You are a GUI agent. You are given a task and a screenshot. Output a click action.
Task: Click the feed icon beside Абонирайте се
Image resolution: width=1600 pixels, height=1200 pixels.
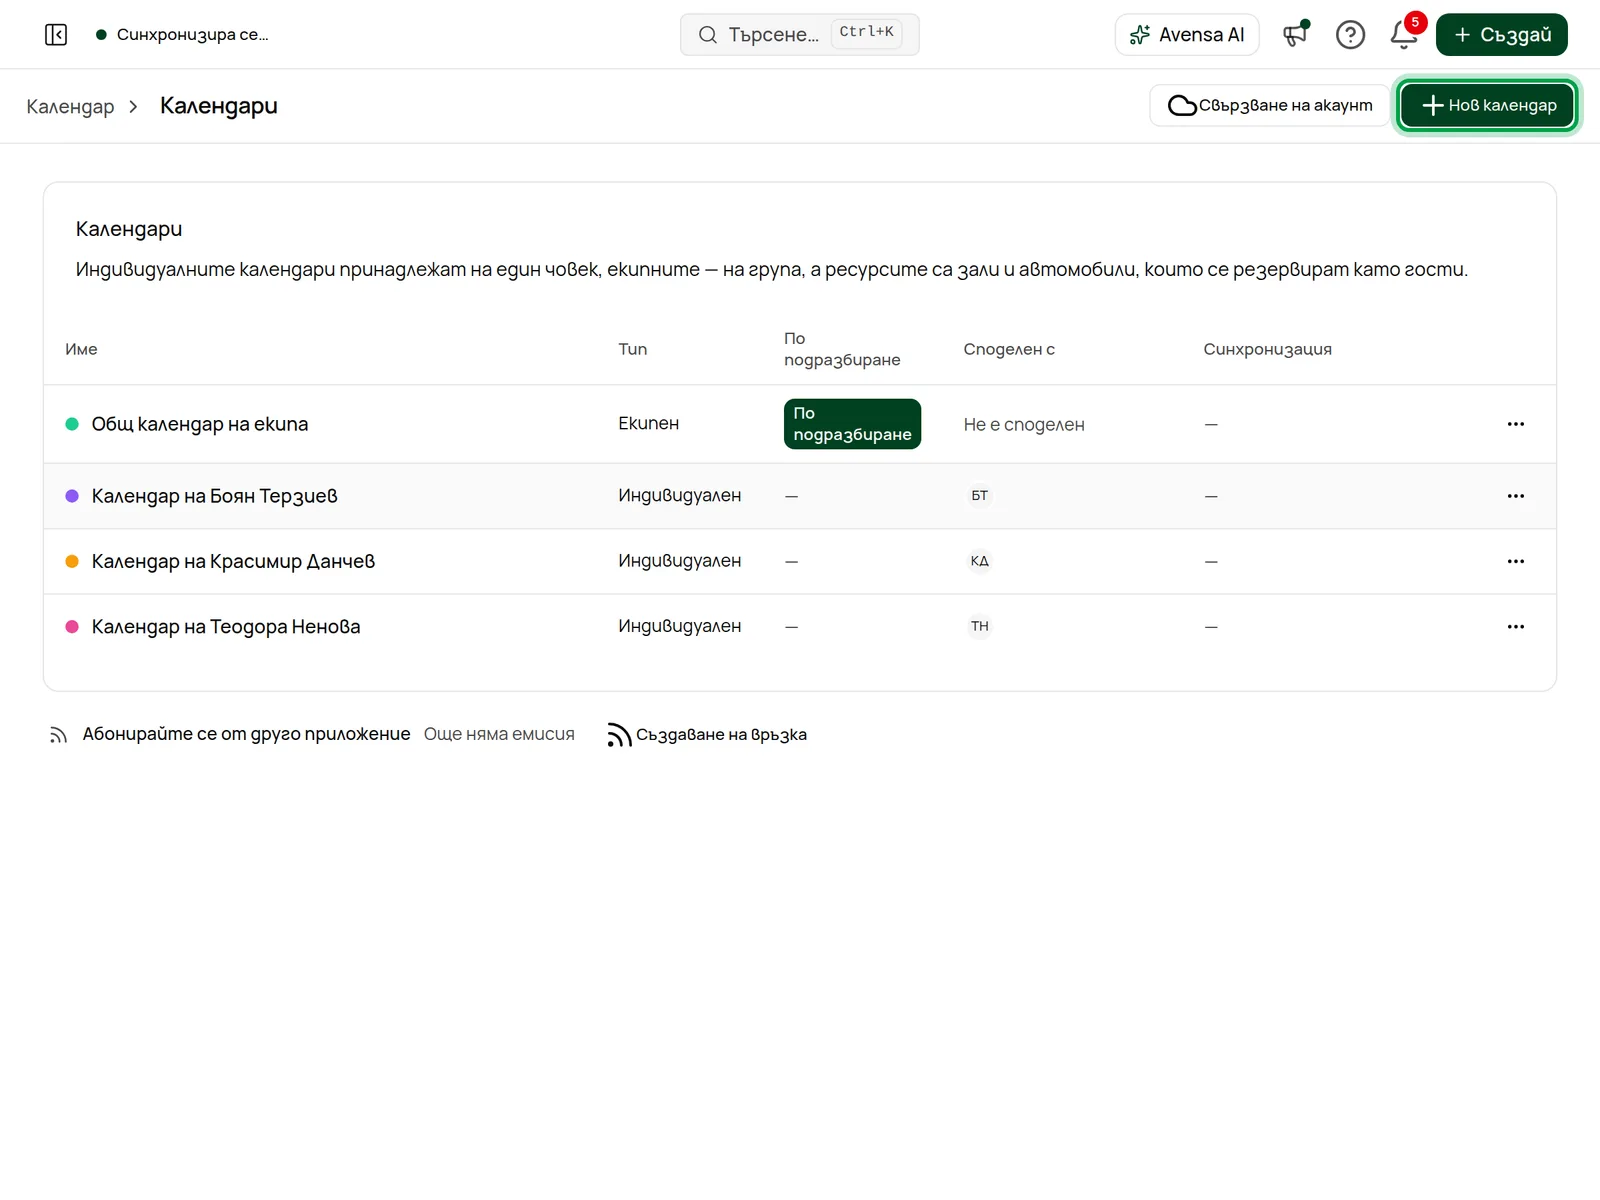pyautogui.click(x=58, y=735)
